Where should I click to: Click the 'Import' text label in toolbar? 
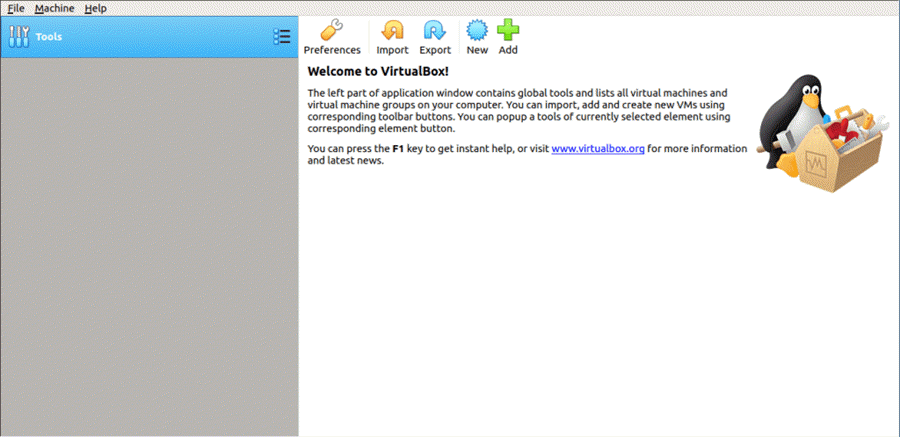[x=392, y=50]
